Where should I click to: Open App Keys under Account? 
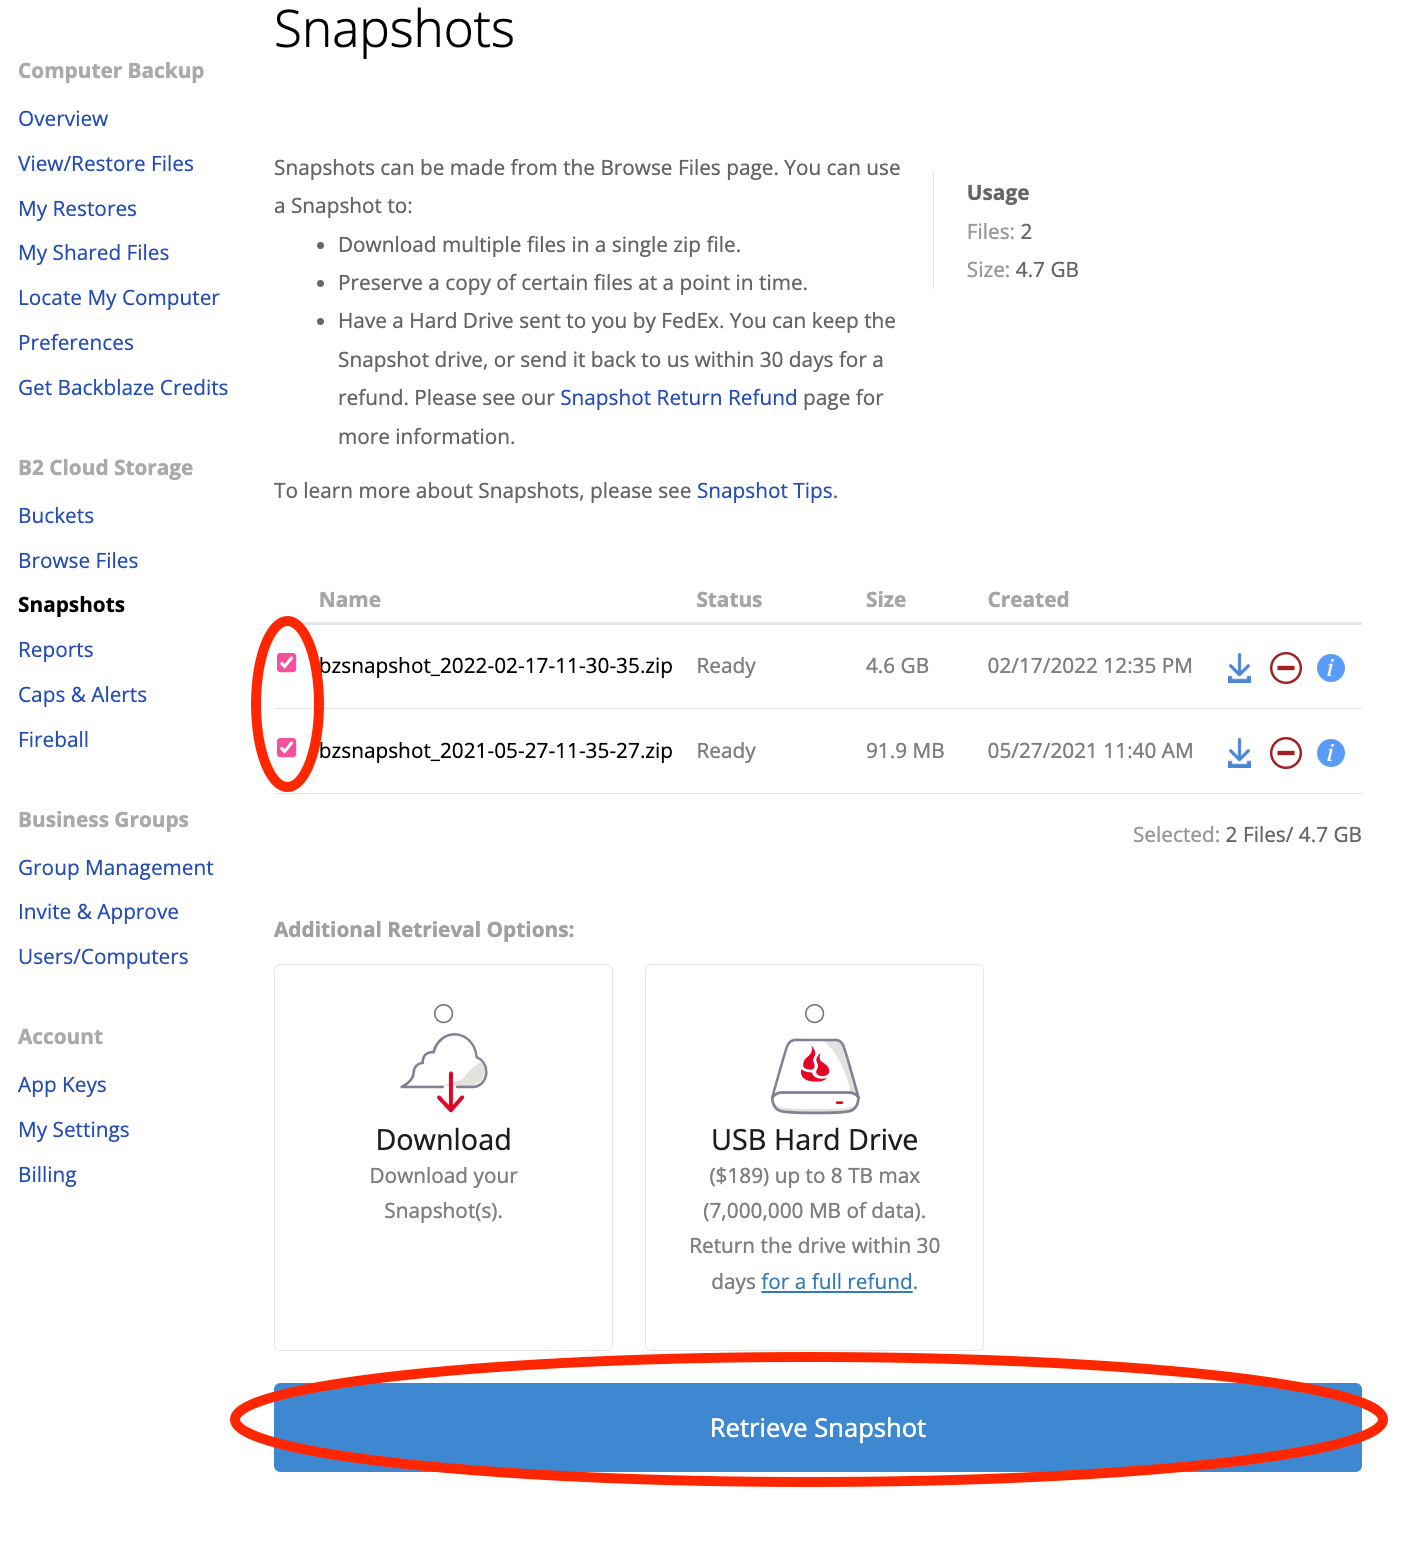click(62, 1085)
